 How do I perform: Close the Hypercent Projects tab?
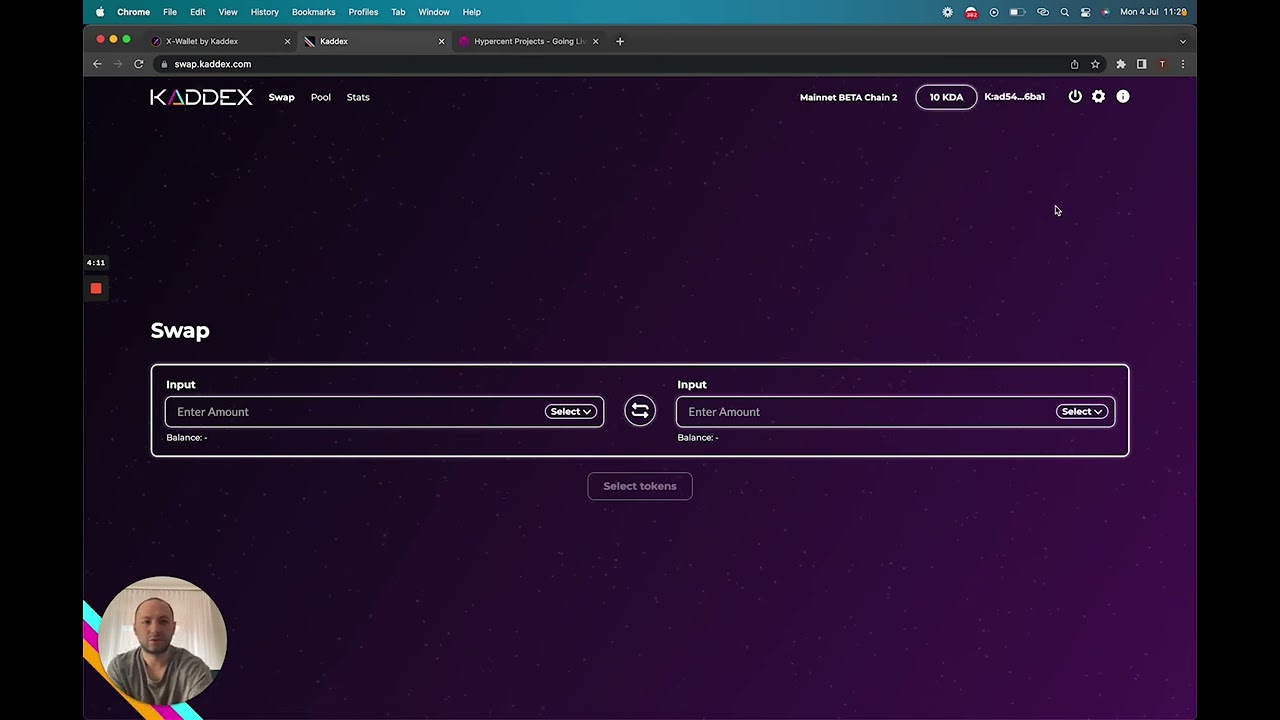point(596,41)
